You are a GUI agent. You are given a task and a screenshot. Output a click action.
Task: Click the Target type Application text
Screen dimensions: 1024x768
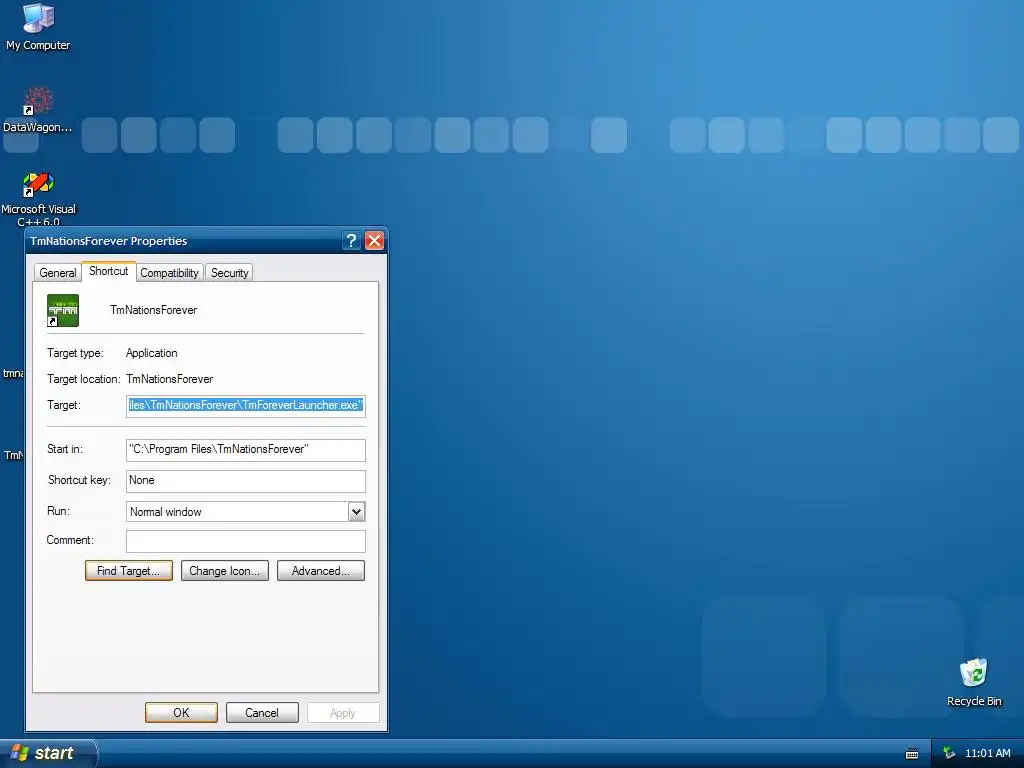coord(152,353)
